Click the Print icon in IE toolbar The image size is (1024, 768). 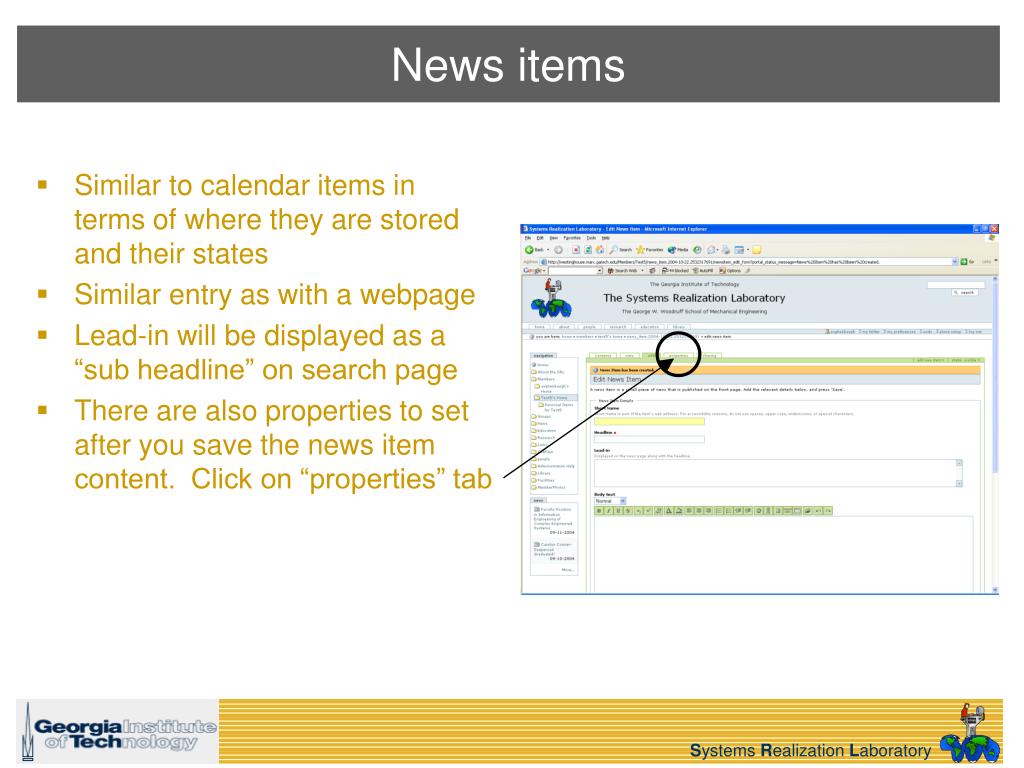pyautogui.click(x=726, y=250)
